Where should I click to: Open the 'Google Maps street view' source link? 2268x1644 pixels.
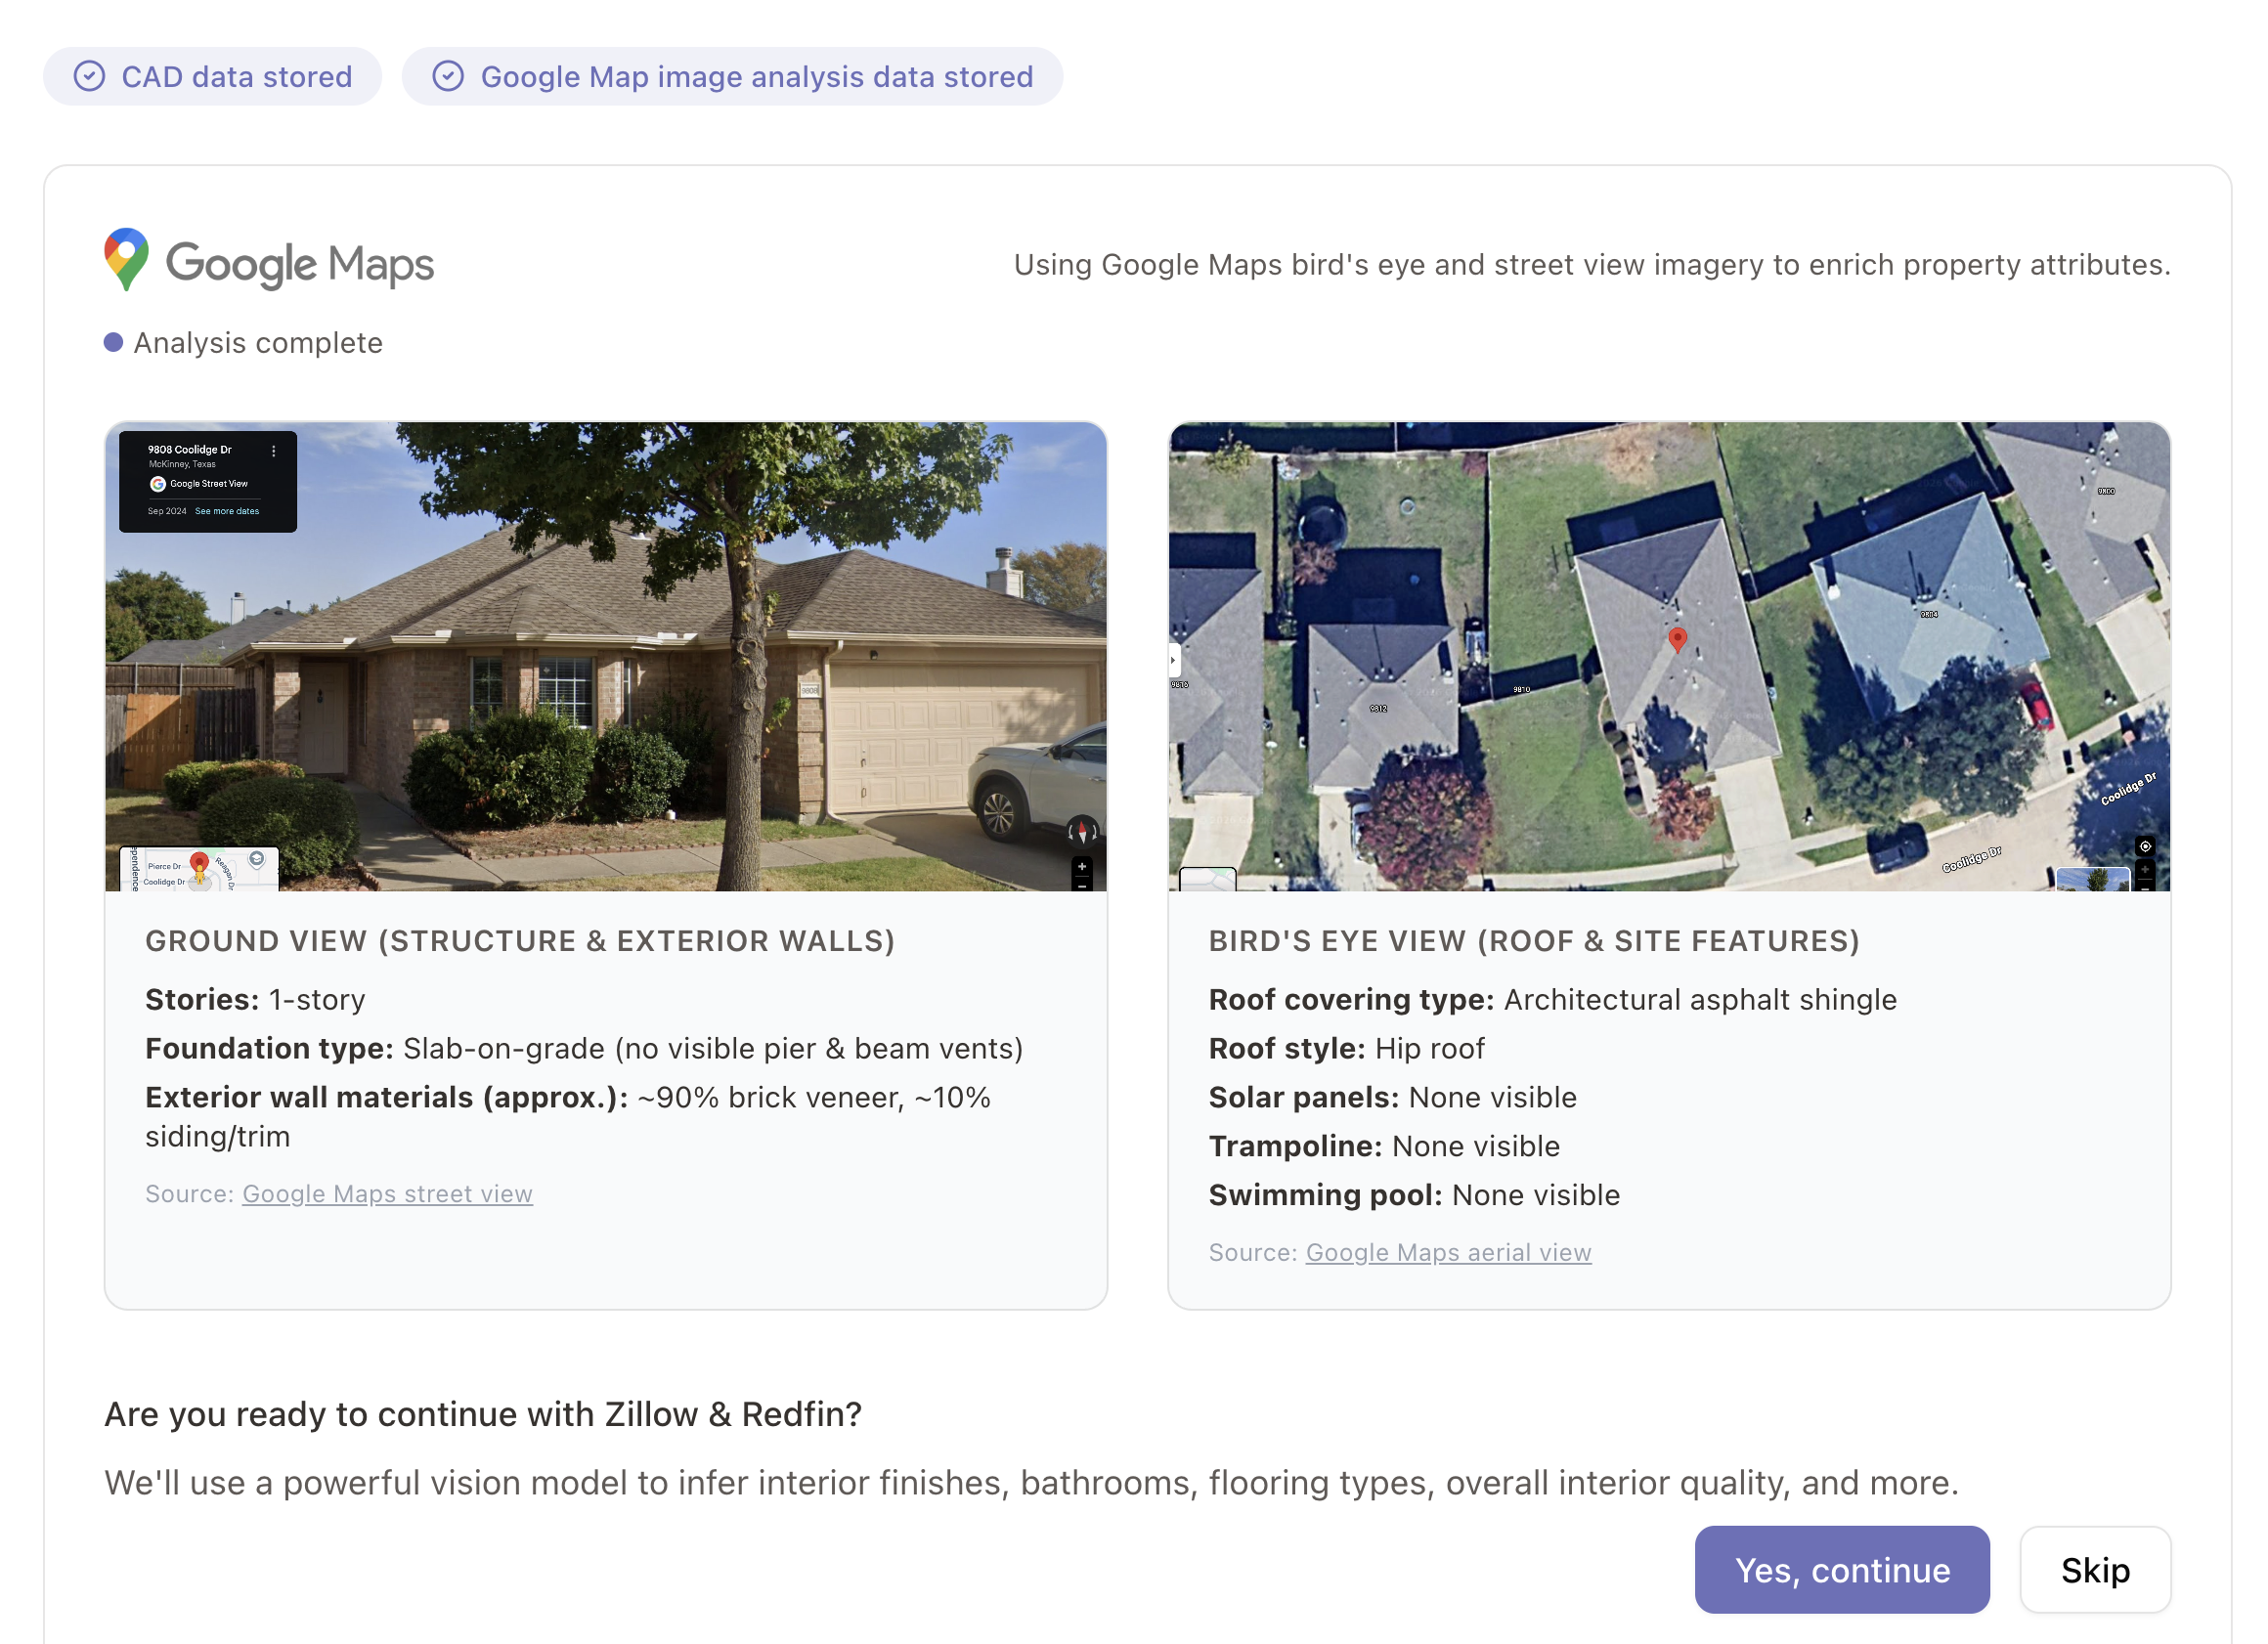click(x=387, y=1194)
